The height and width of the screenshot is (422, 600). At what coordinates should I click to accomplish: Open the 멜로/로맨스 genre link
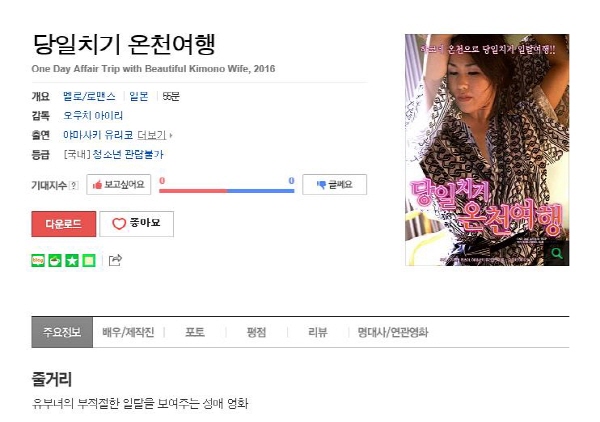(89, 96)
